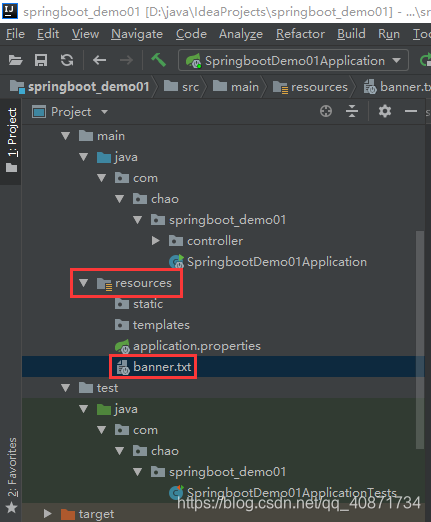Viewport: 431px width, 522px height.
Task: Click the Collapse All icon in Project panel
Action: click(x=352, y=111)
